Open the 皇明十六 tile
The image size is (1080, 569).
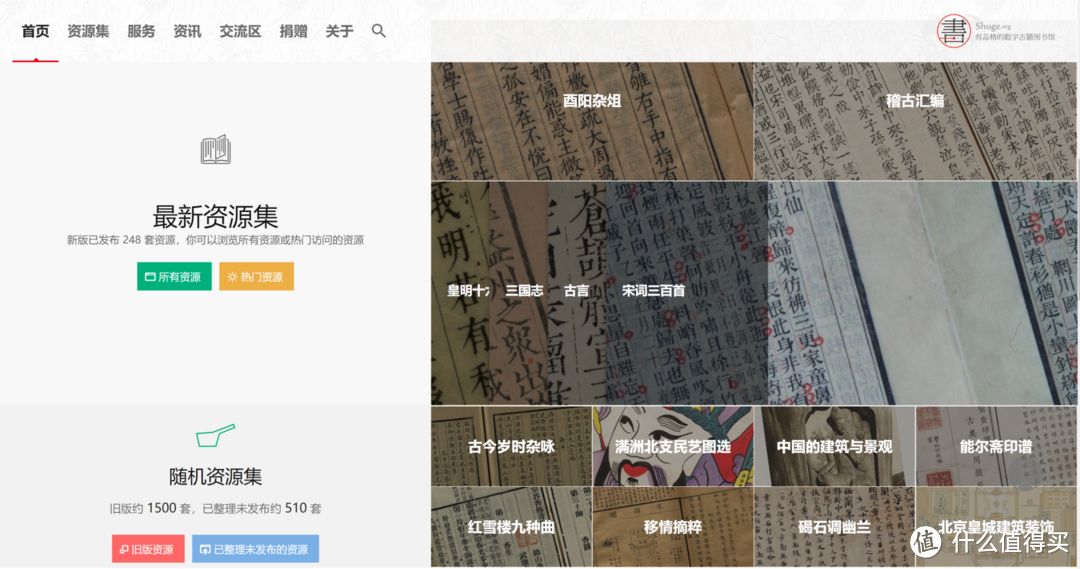[x=460, y=293]
